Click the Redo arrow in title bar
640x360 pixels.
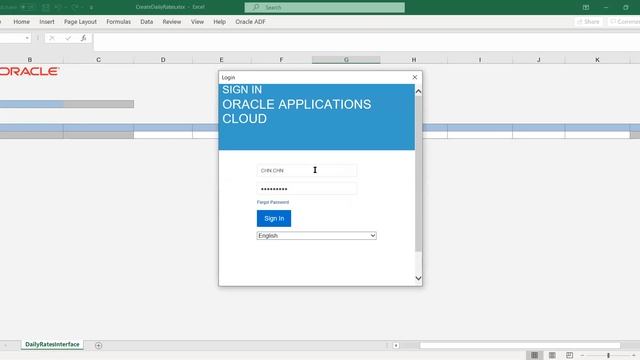pos(75,7)
